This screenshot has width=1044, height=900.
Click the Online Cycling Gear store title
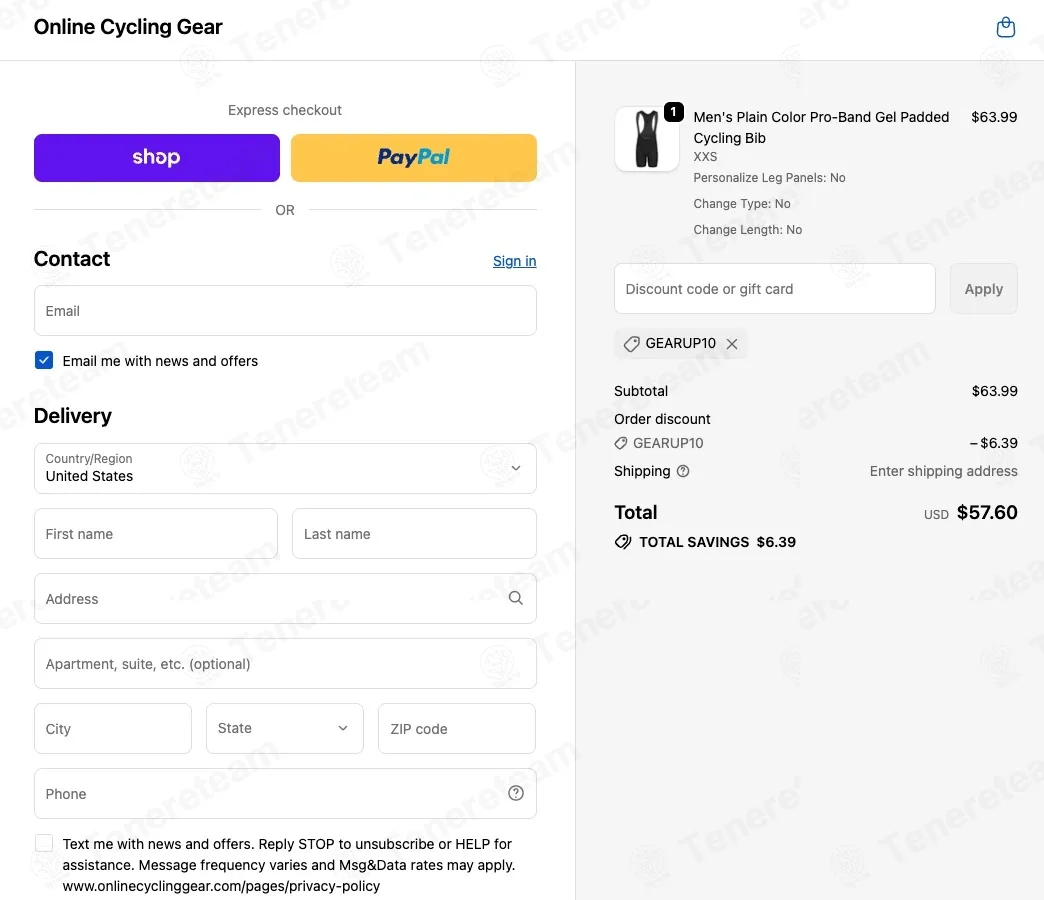[x=128, y=27]
